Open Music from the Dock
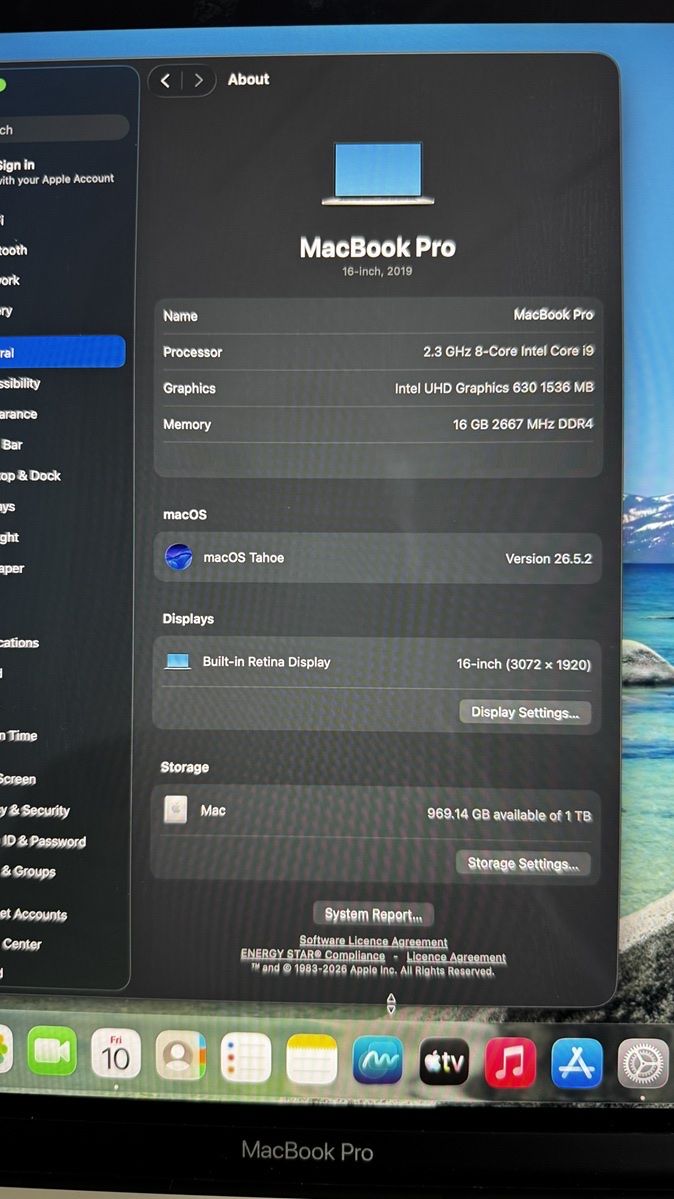Viewport: 674px width, 1199px height. coord(510,1062)
